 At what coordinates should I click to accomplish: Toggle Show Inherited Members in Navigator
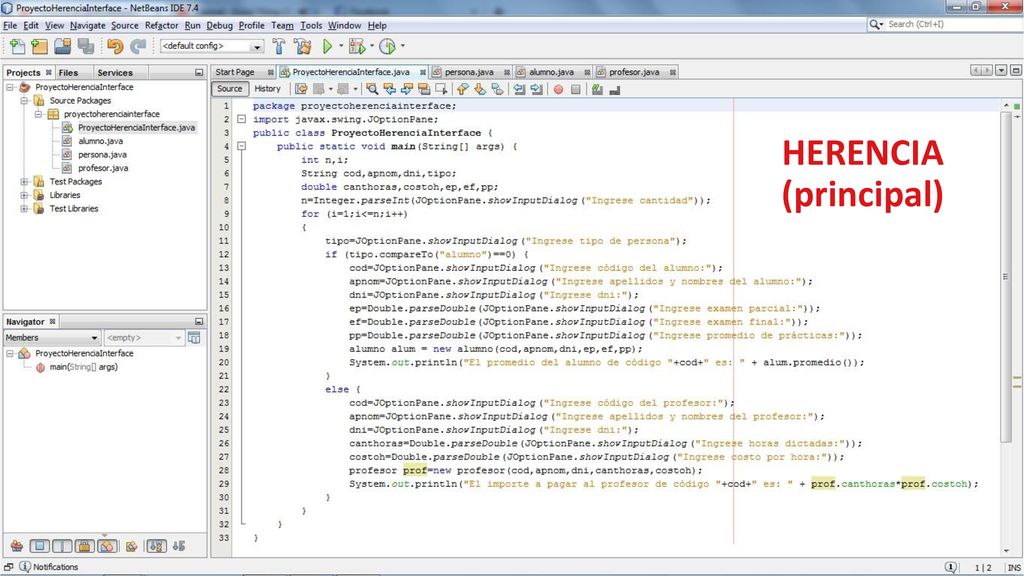tap(17, 546)
